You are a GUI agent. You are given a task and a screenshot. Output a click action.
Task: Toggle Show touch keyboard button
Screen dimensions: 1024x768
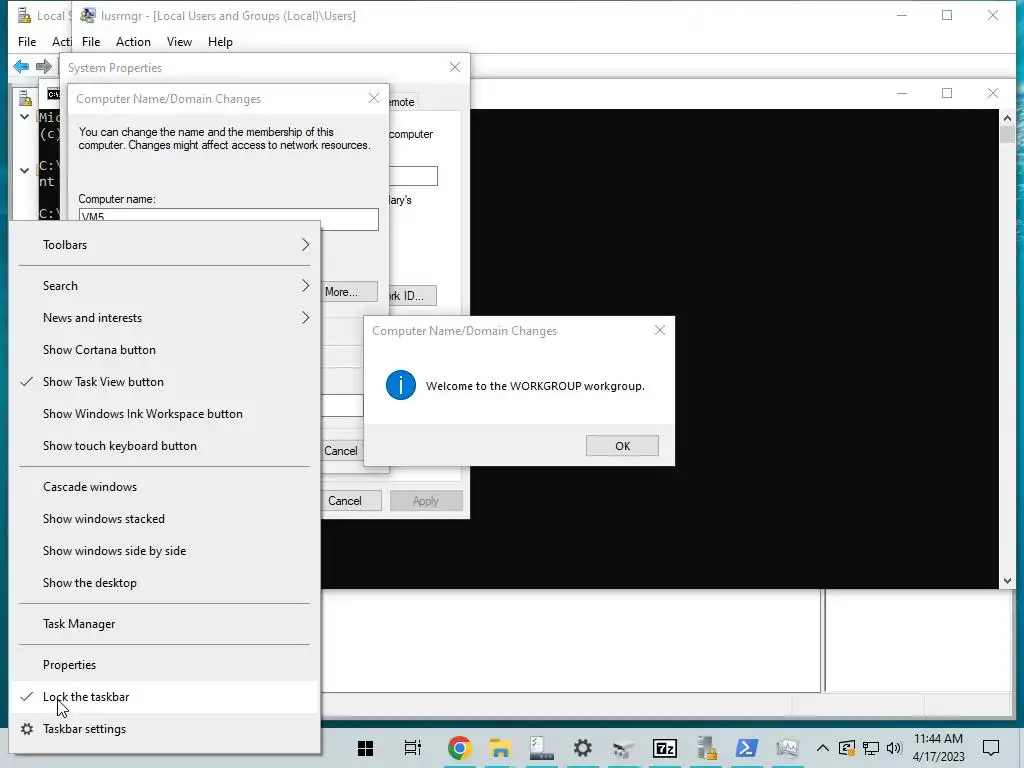[x=165, y=446]
